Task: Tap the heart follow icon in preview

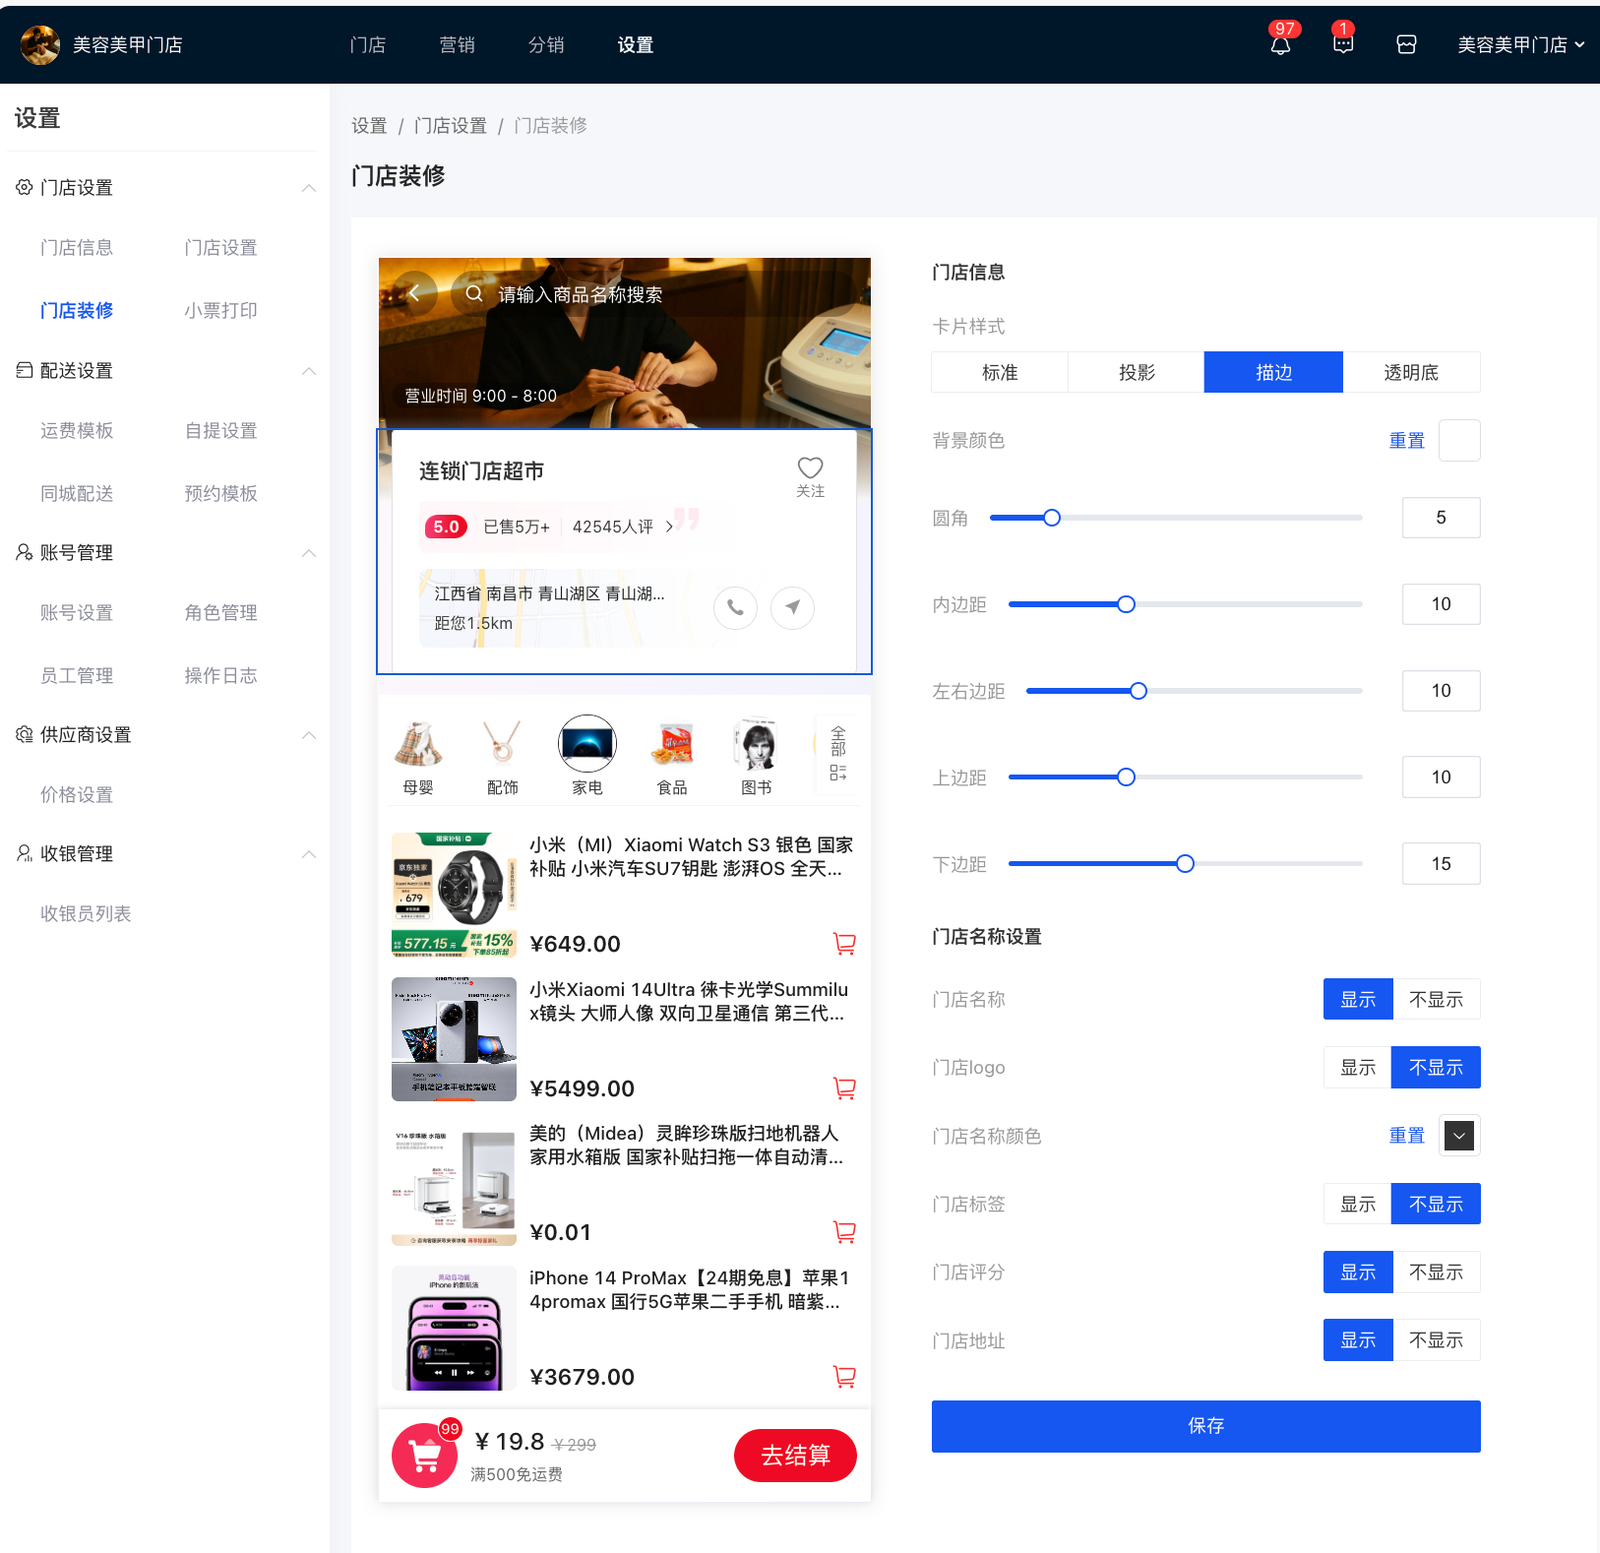Action: point(810,468)
